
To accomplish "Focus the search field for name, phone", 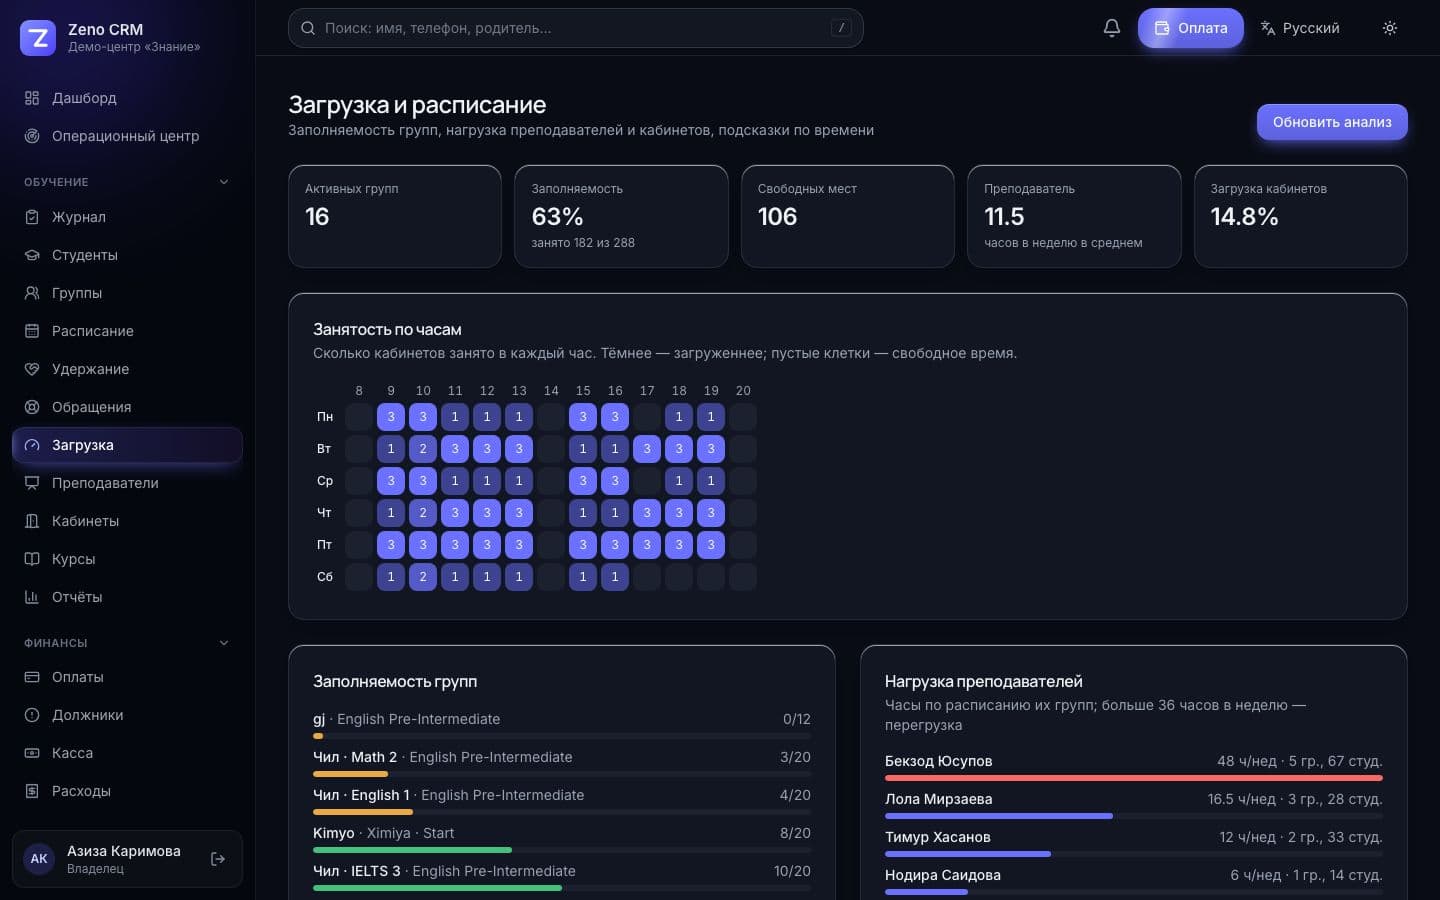I will [575, 28].
